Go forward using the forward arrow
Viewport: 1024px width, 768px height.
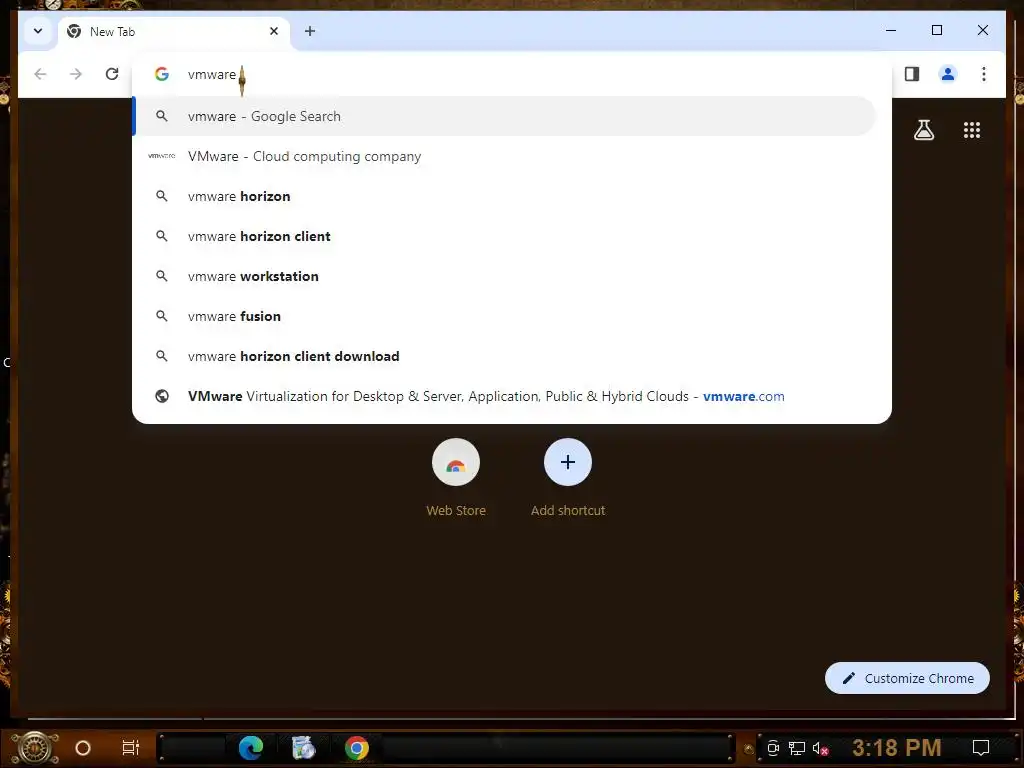(x=76, y=74)
